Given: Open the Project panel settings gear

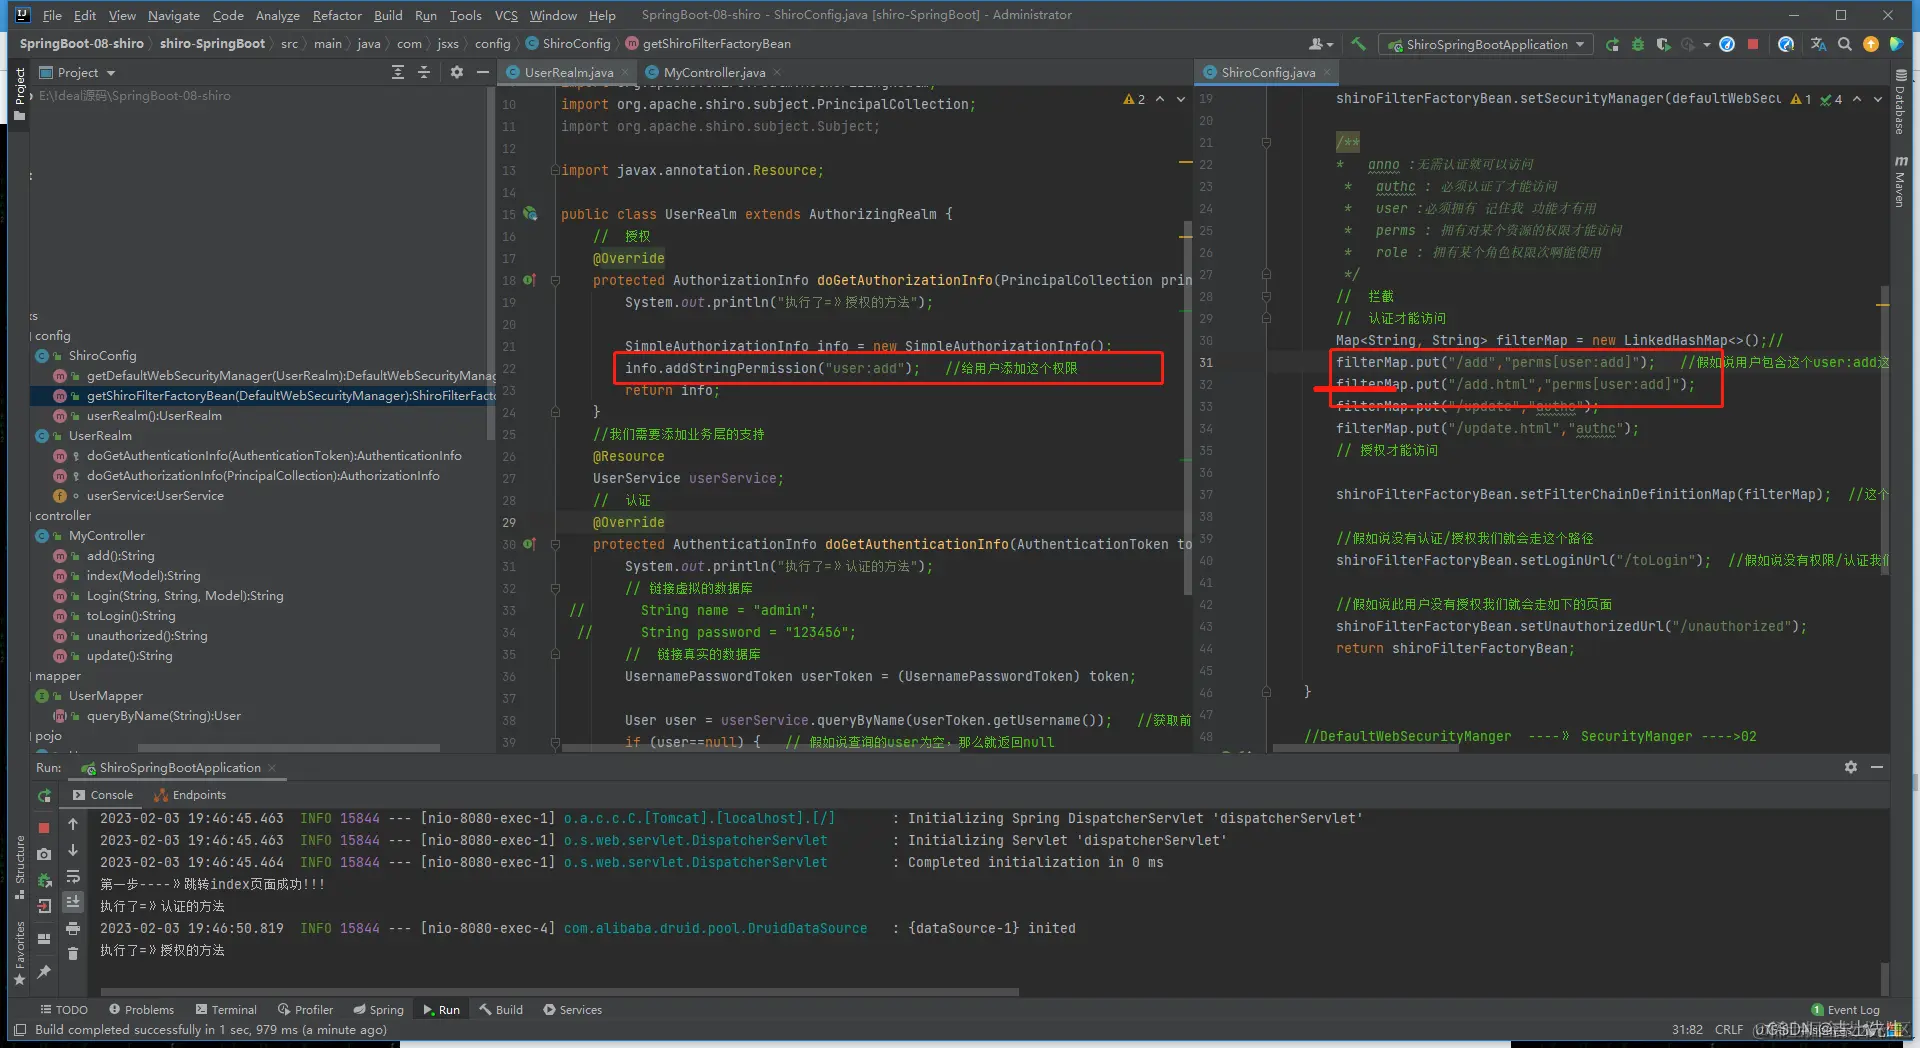Looking at the screenshot, I should 457,72.
